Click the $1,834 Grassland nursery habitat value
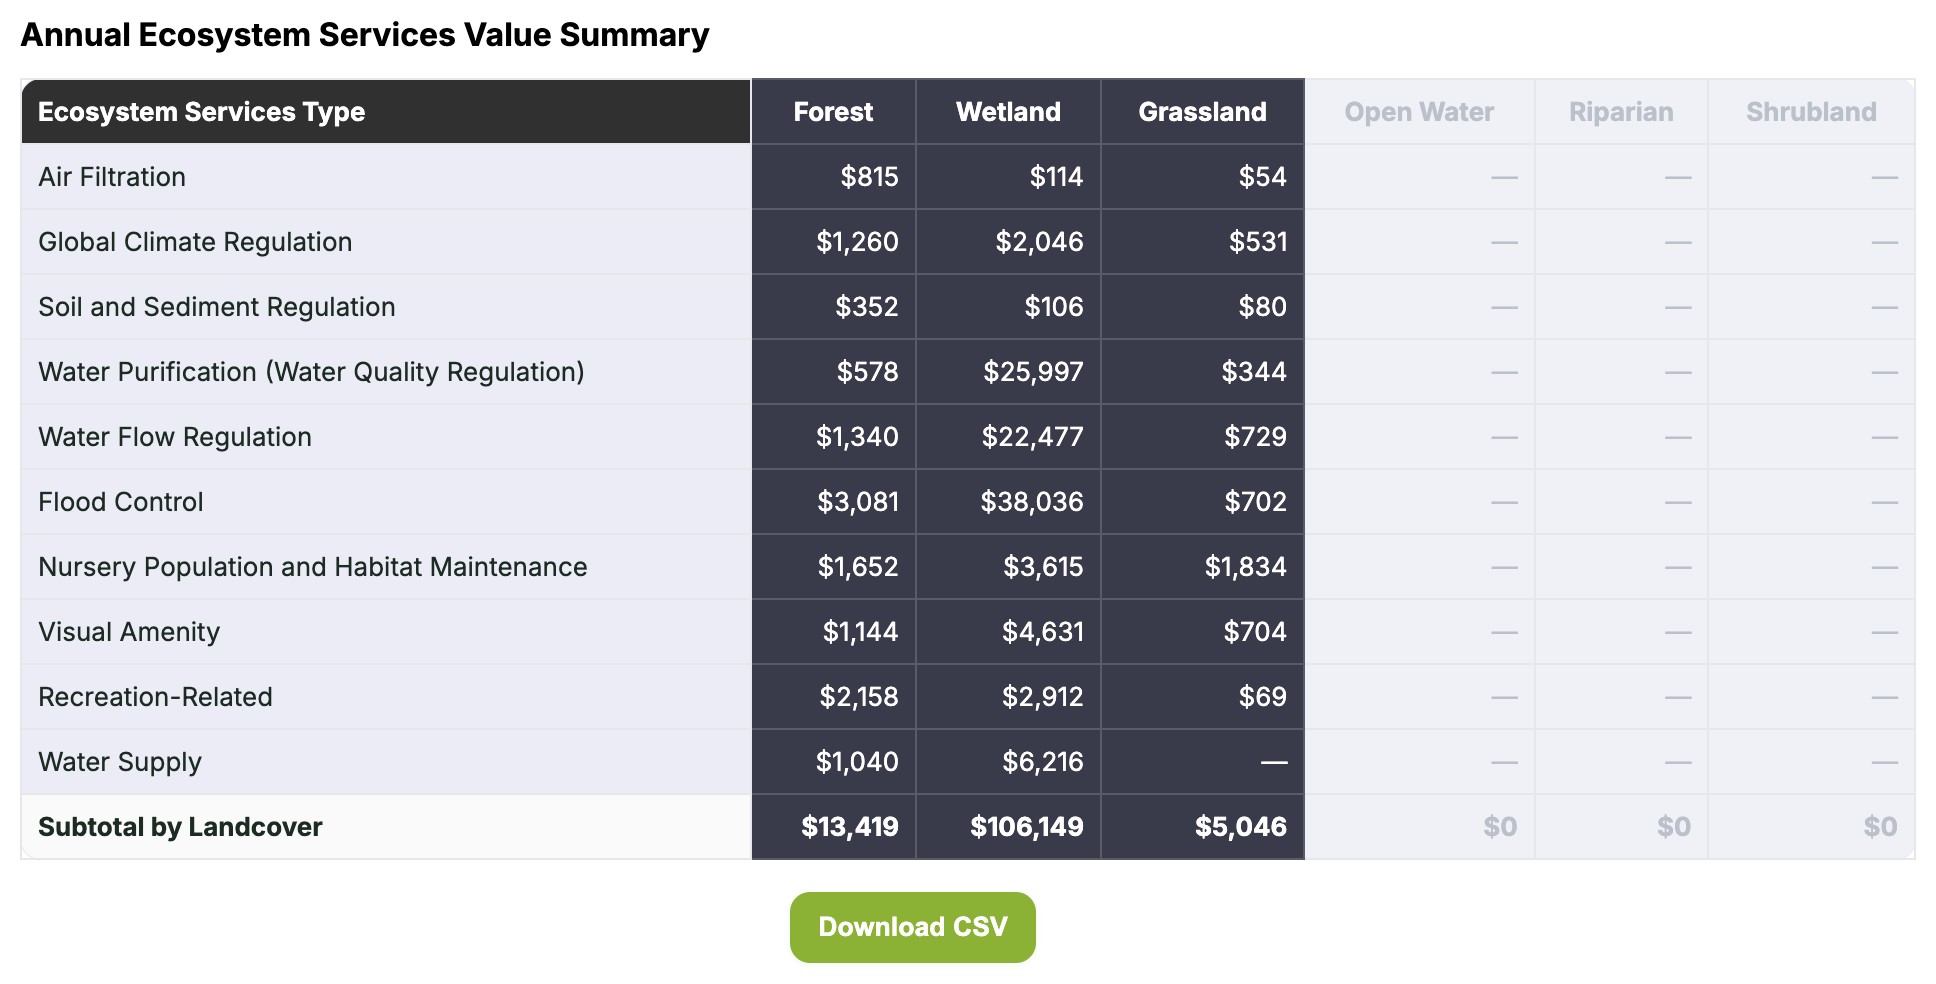 pos(1245,567)
